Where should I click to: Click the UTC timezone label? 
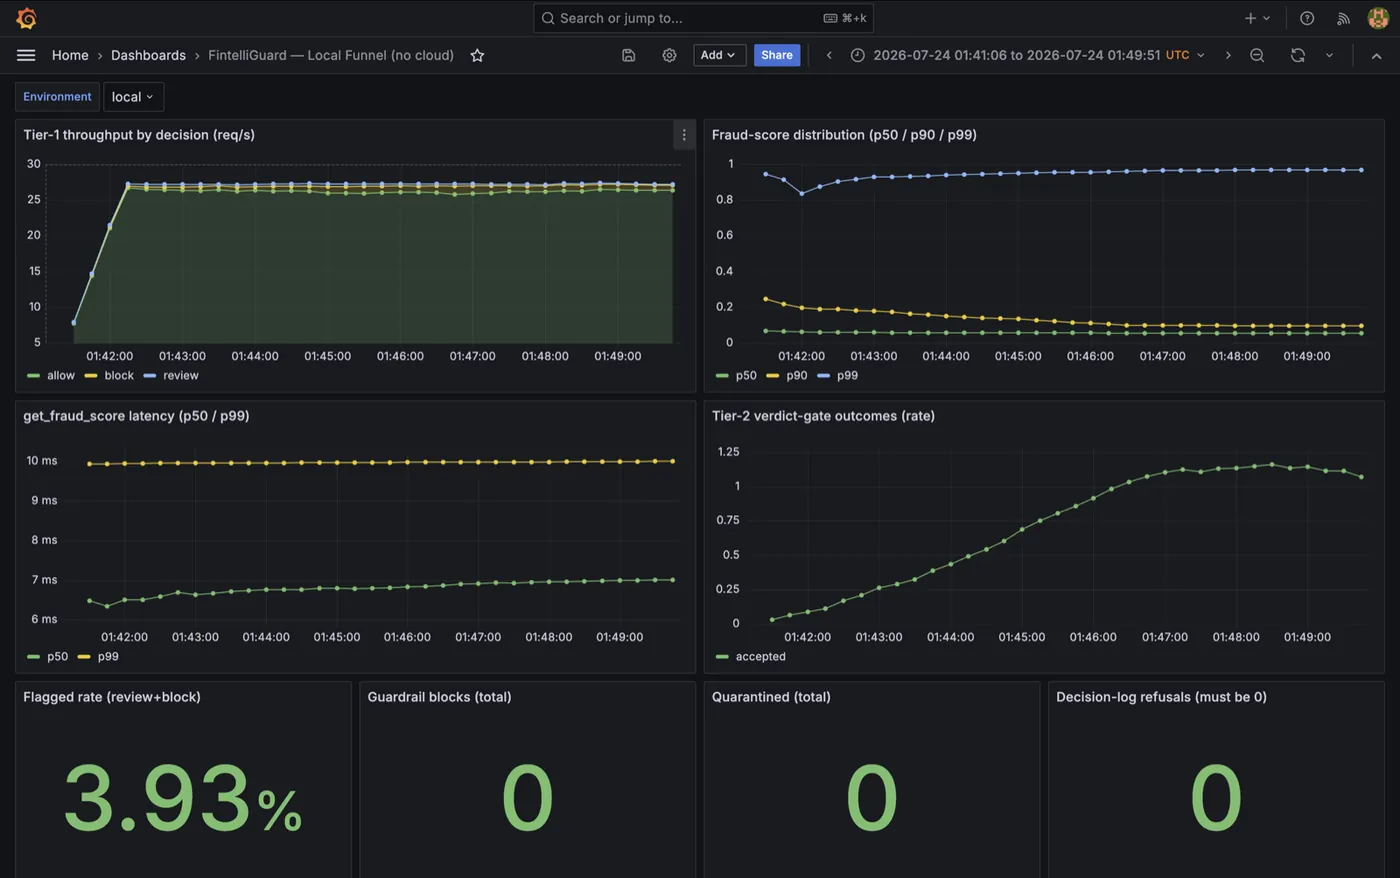coord(1178,55)
